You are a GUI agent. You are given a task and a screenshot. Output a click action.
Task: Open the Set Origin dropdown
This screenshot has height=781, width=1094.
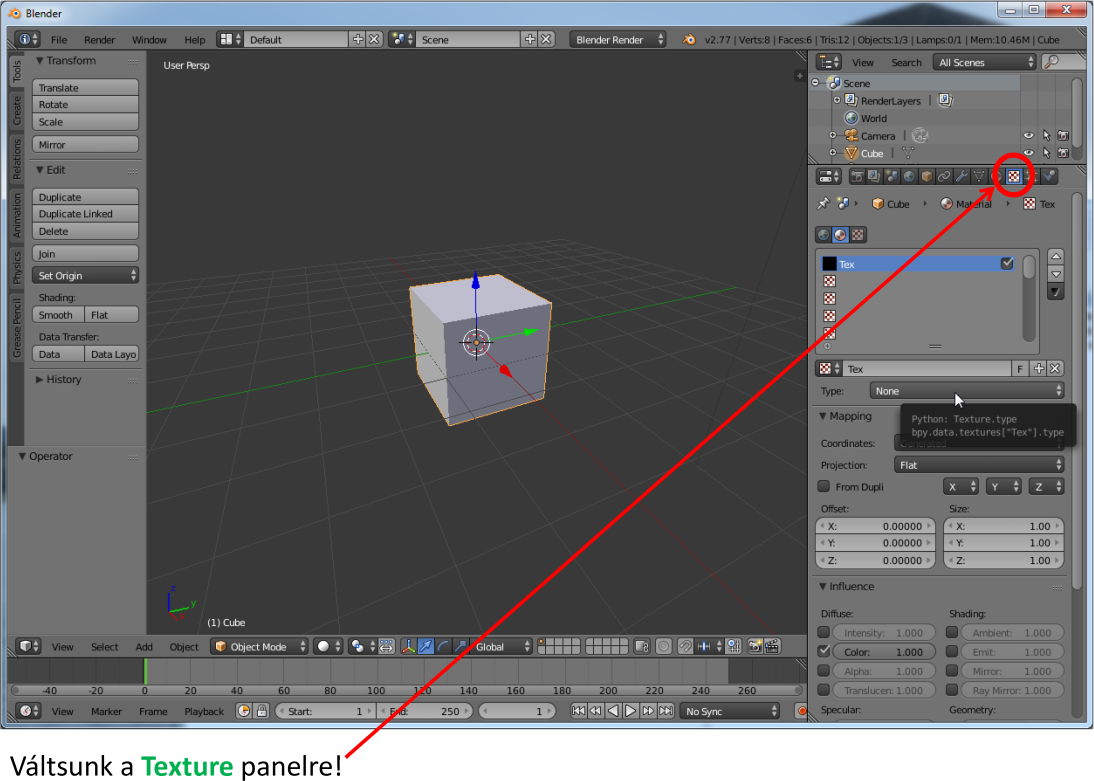(85, 276)
